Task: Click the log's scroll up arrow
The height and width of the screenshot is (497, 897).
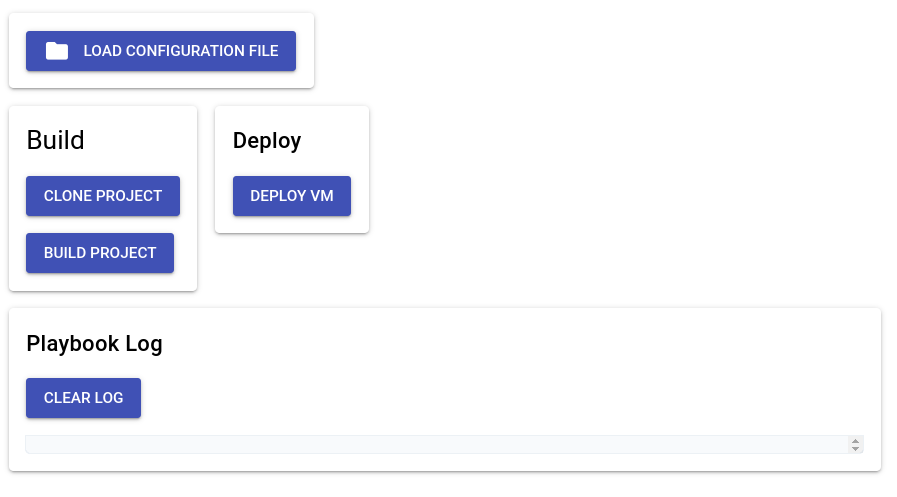Action: tap(855, 441)
